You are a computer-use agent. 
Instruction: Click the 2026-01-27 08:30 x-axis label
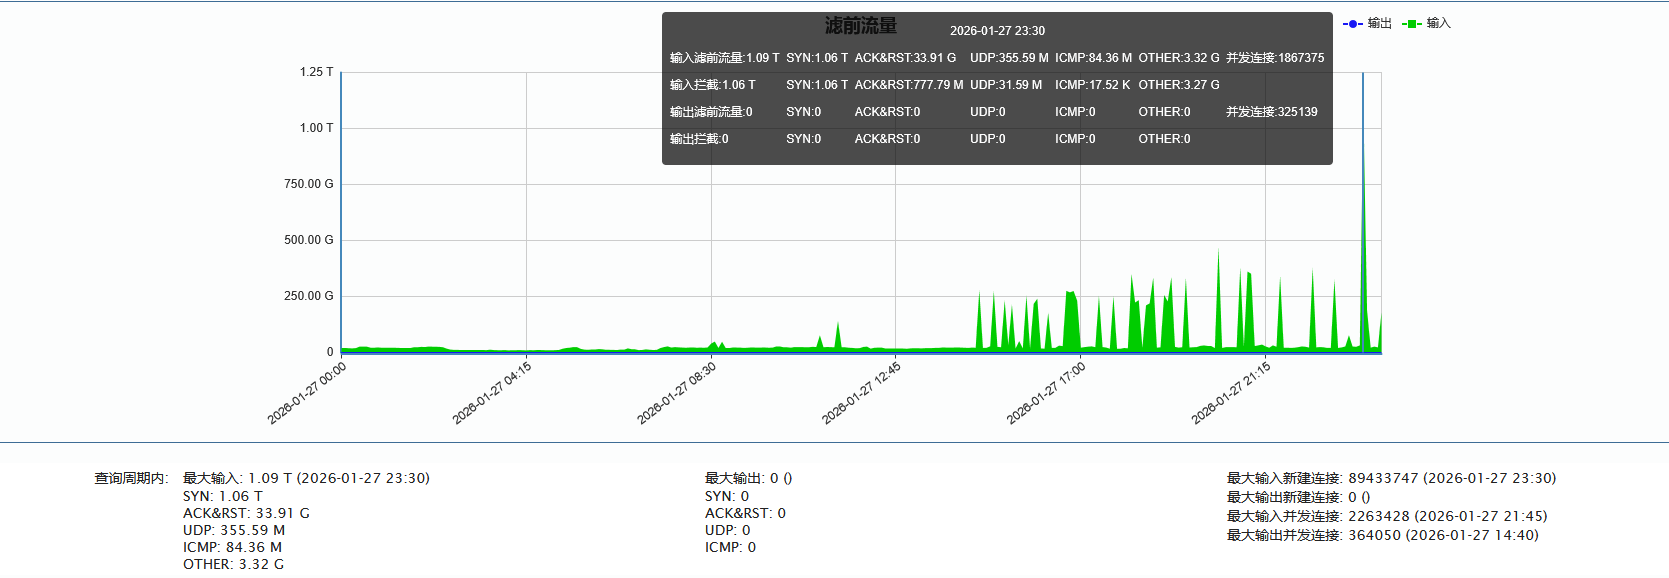pyautogui.click(x=677, y=393)
